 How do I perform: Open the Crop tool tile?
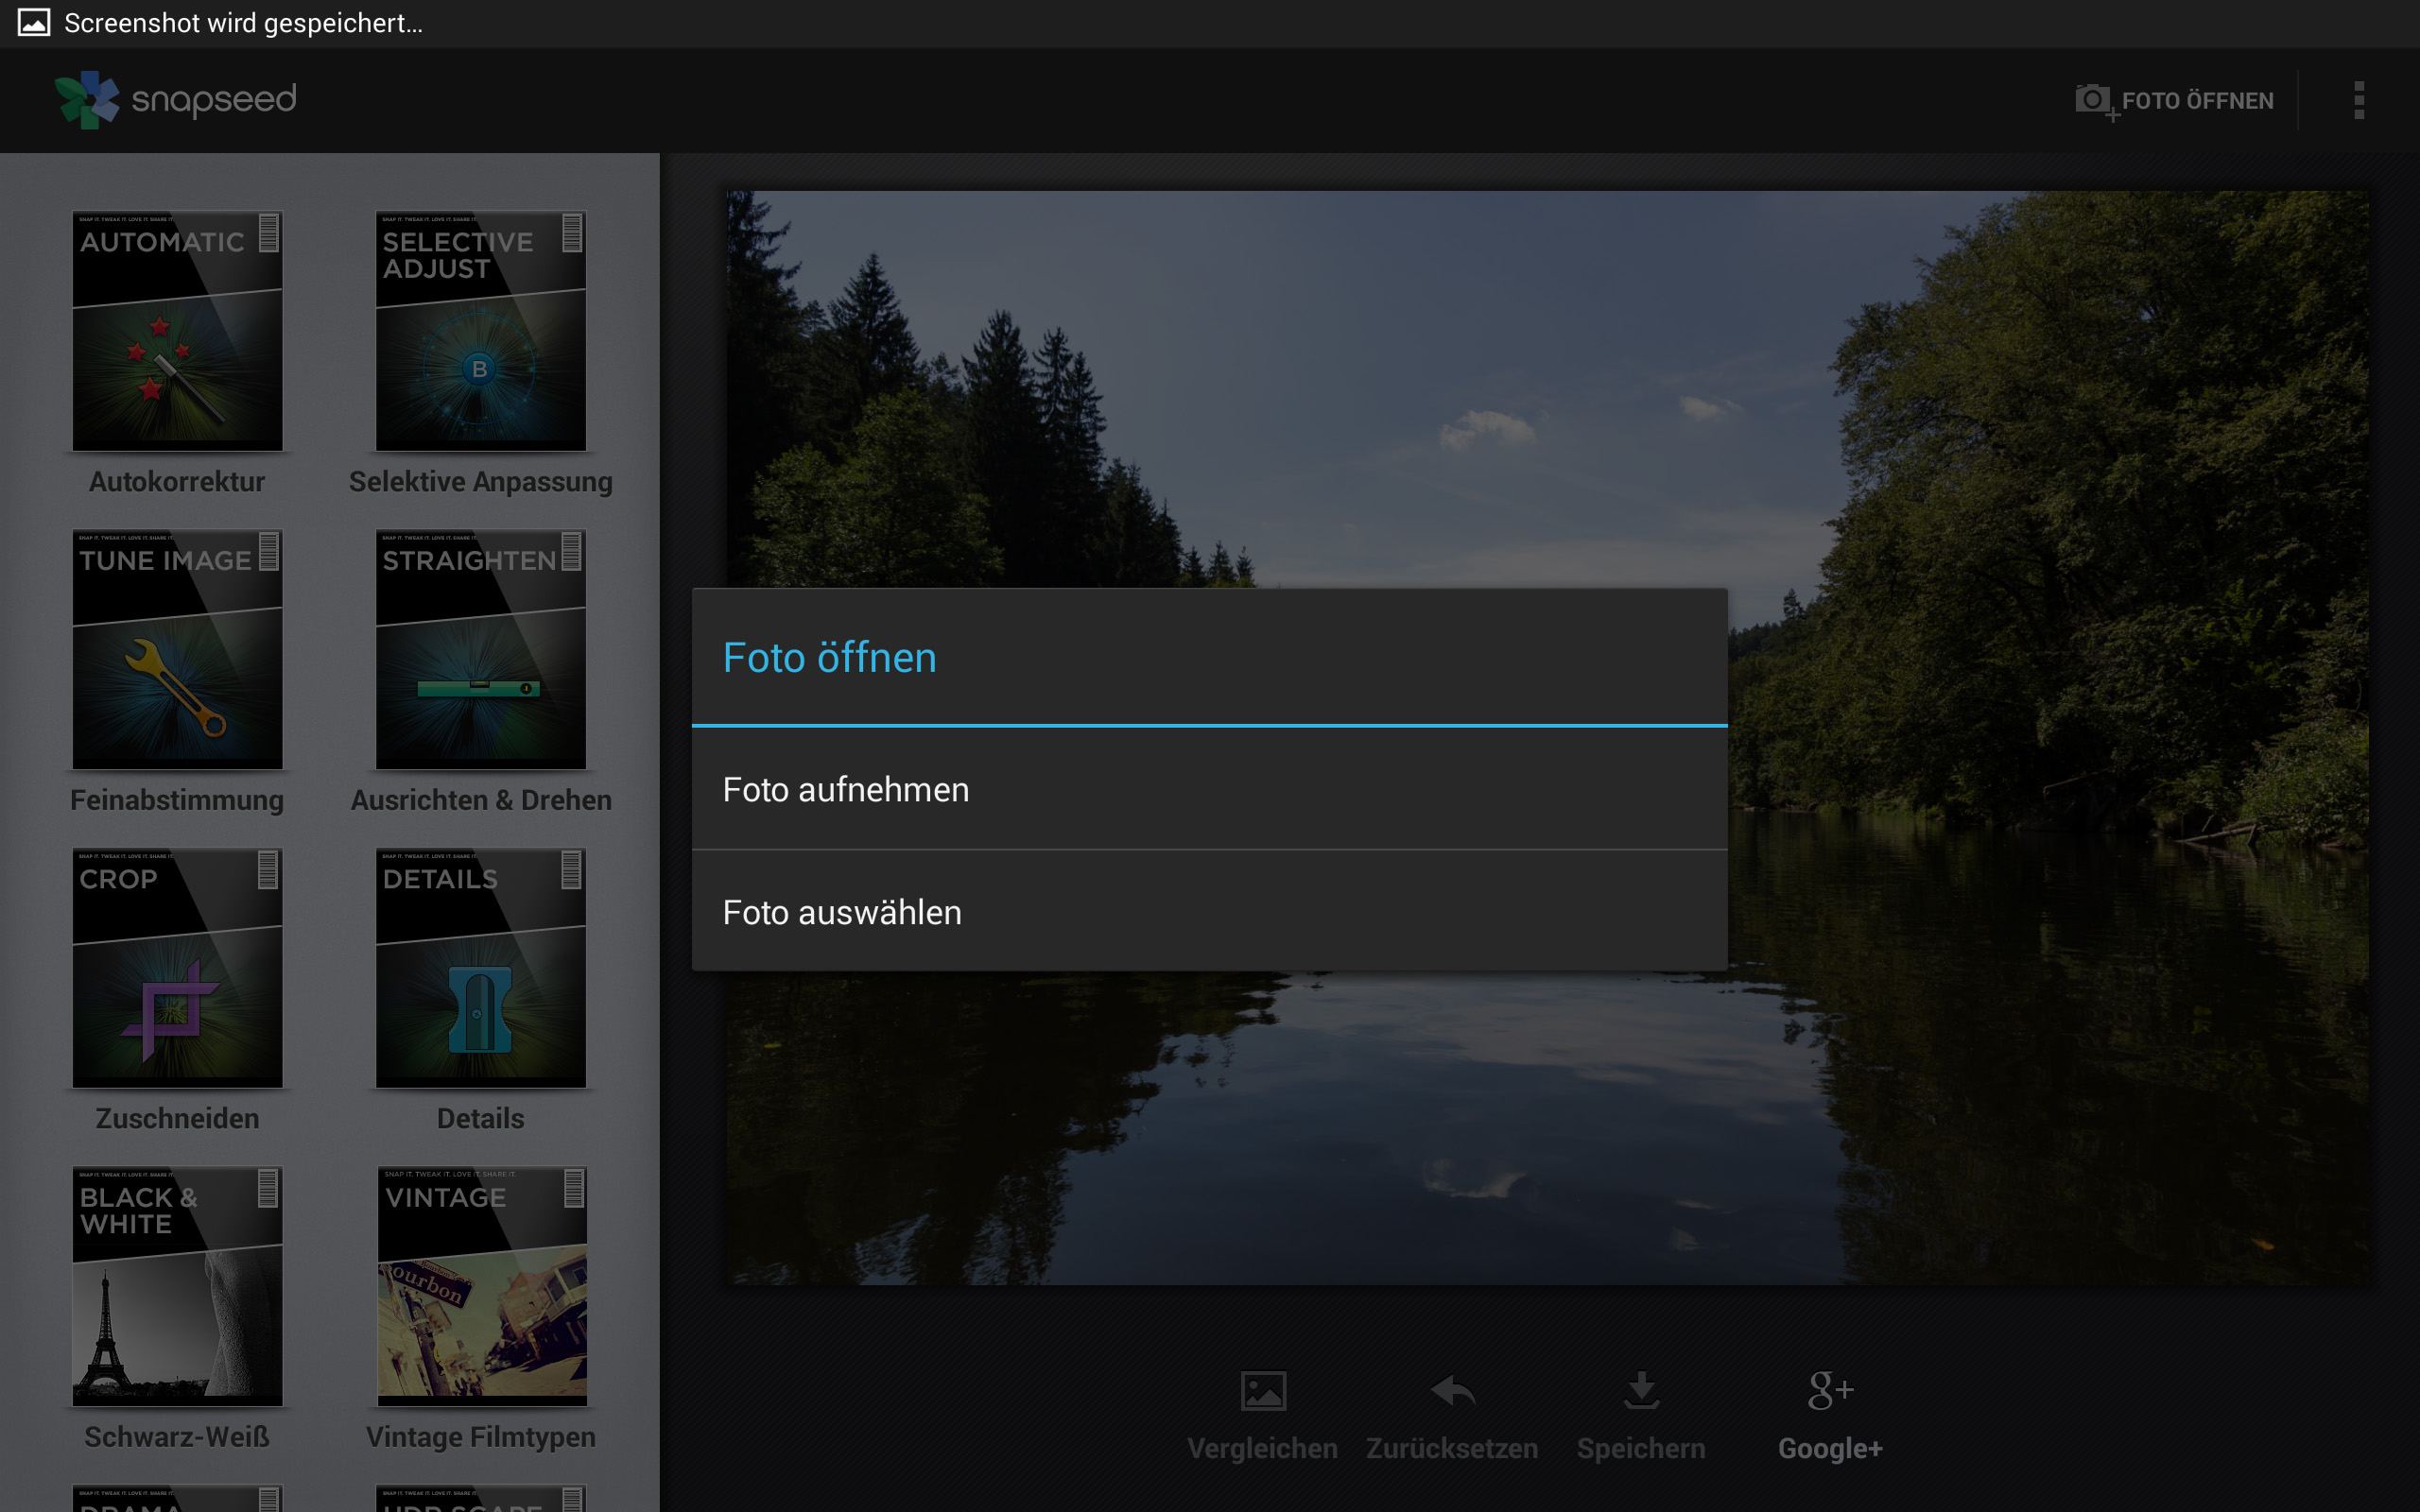tap(177, 967)
